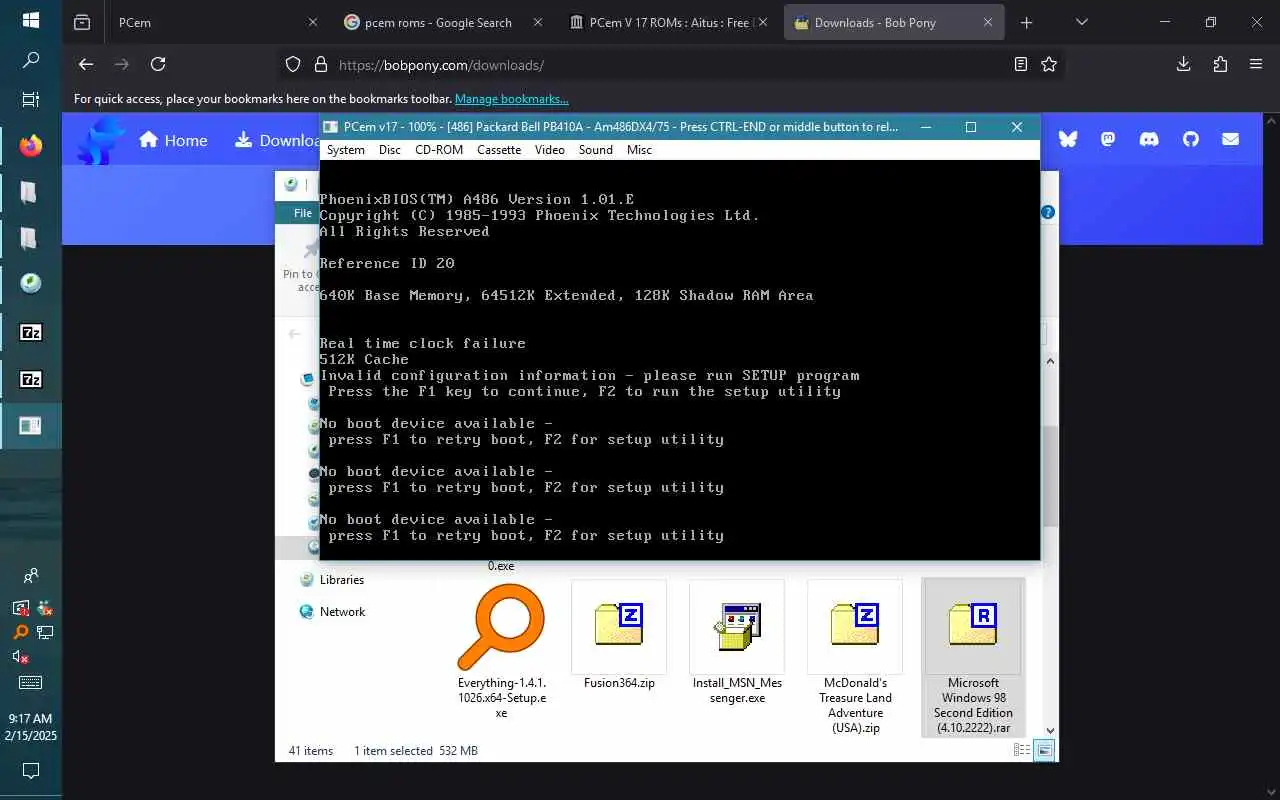Open the Mastodon social icon
This screenshot has width=1280, height=800.
click(1108, 139)
